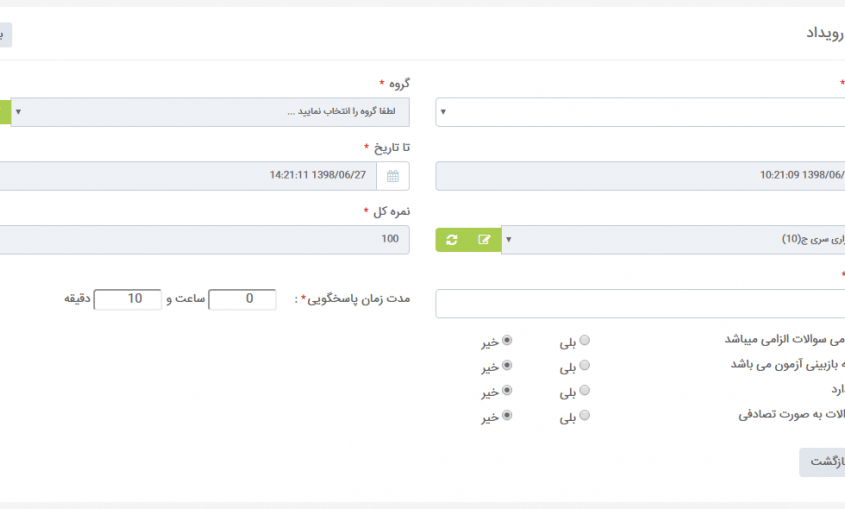Choose خیر for بازبینی آزمون option
Image resolution: width=845 pixels, height=509 pixels.
507,365
